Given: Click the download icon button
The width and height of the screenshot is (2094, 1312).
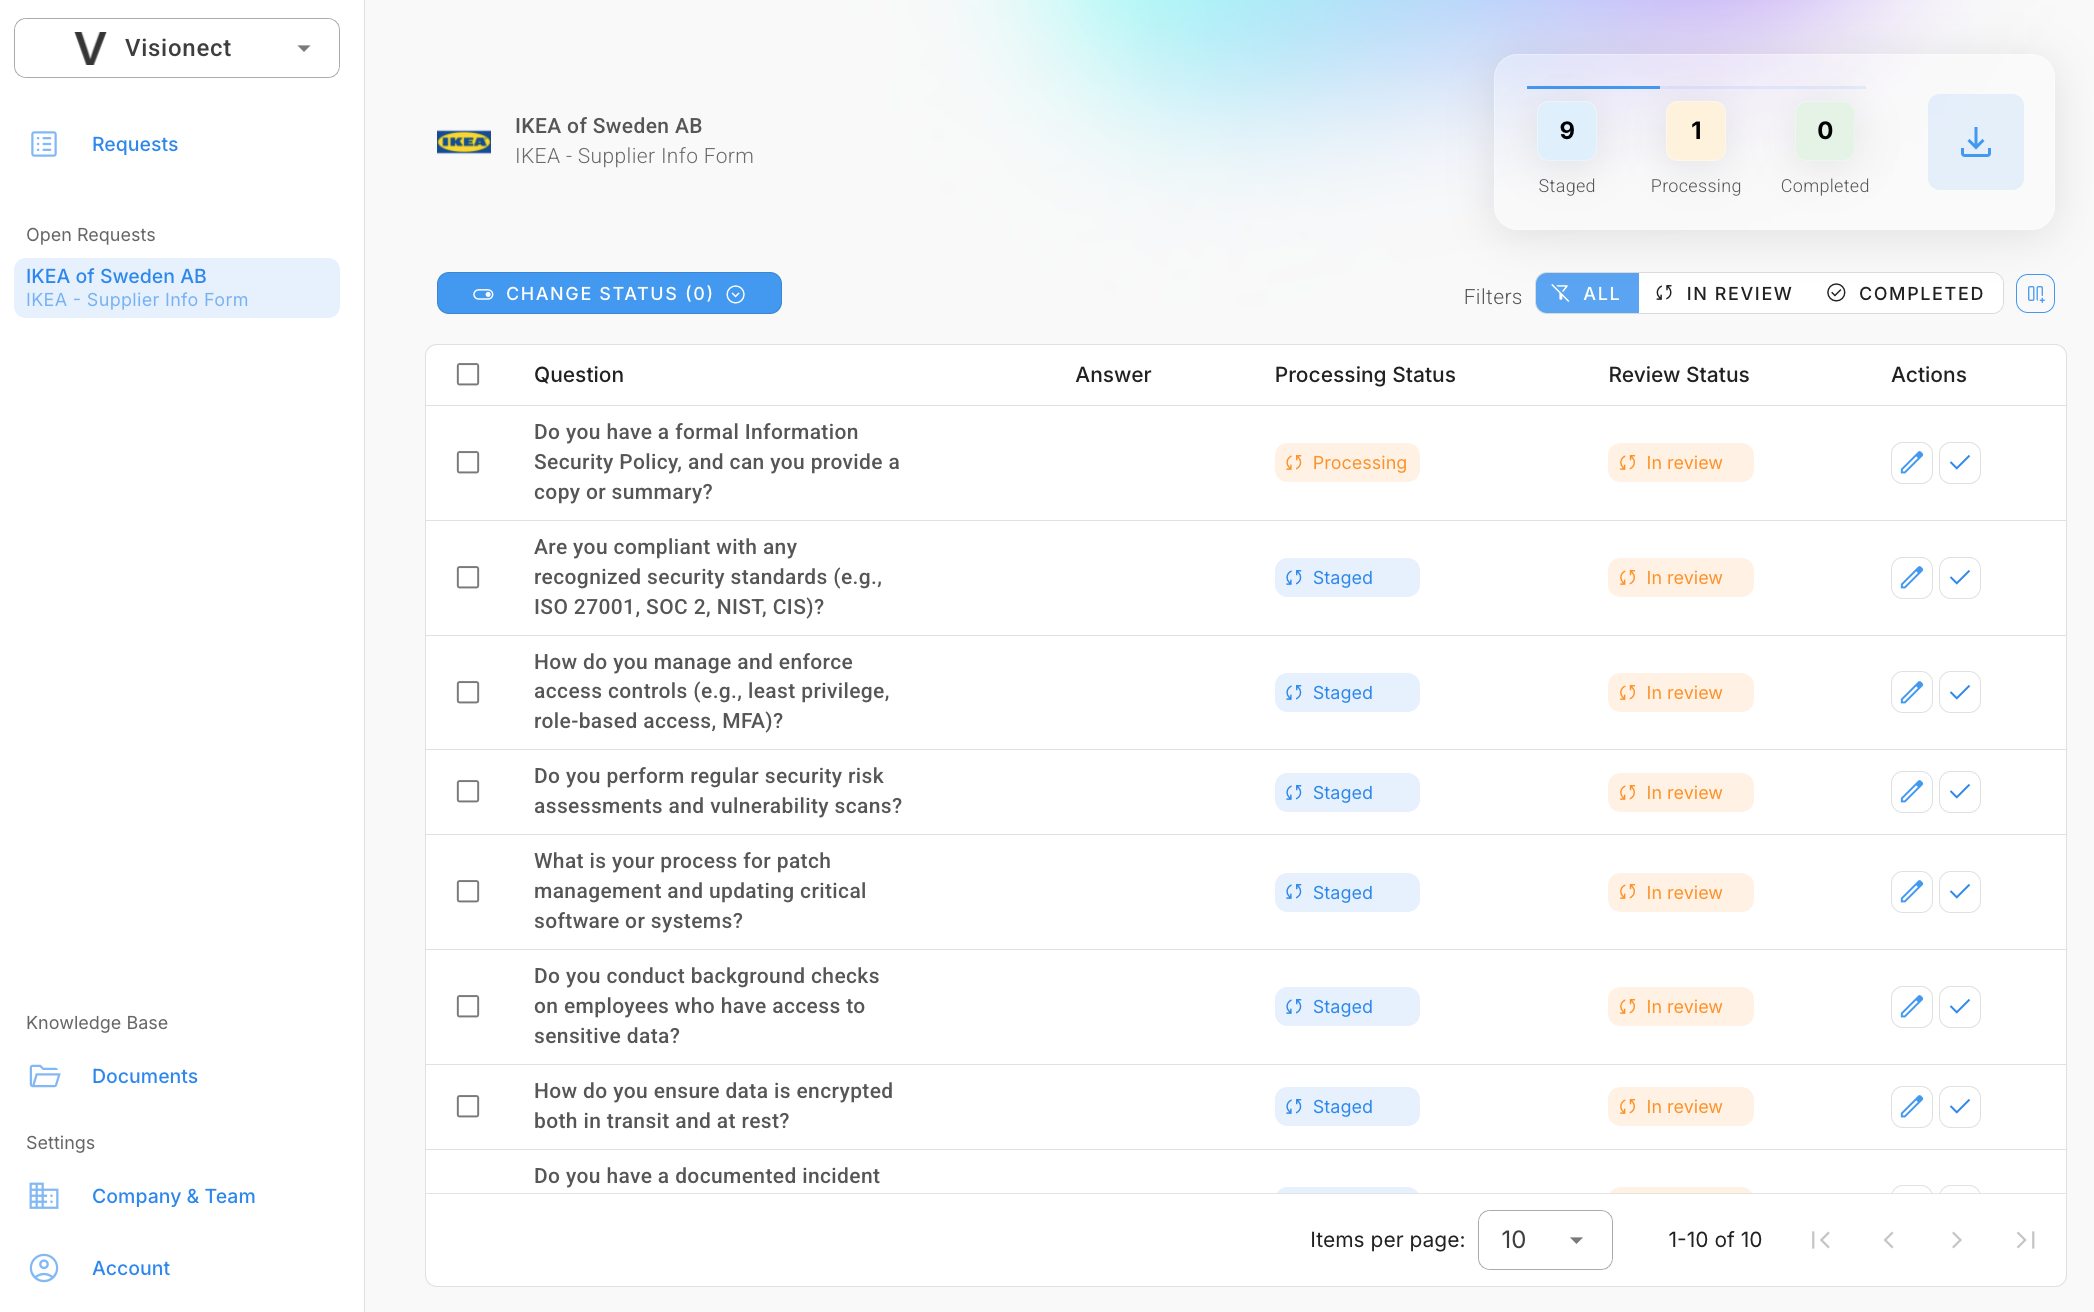Looking at the screenshot, I should tap(1975, 142).
